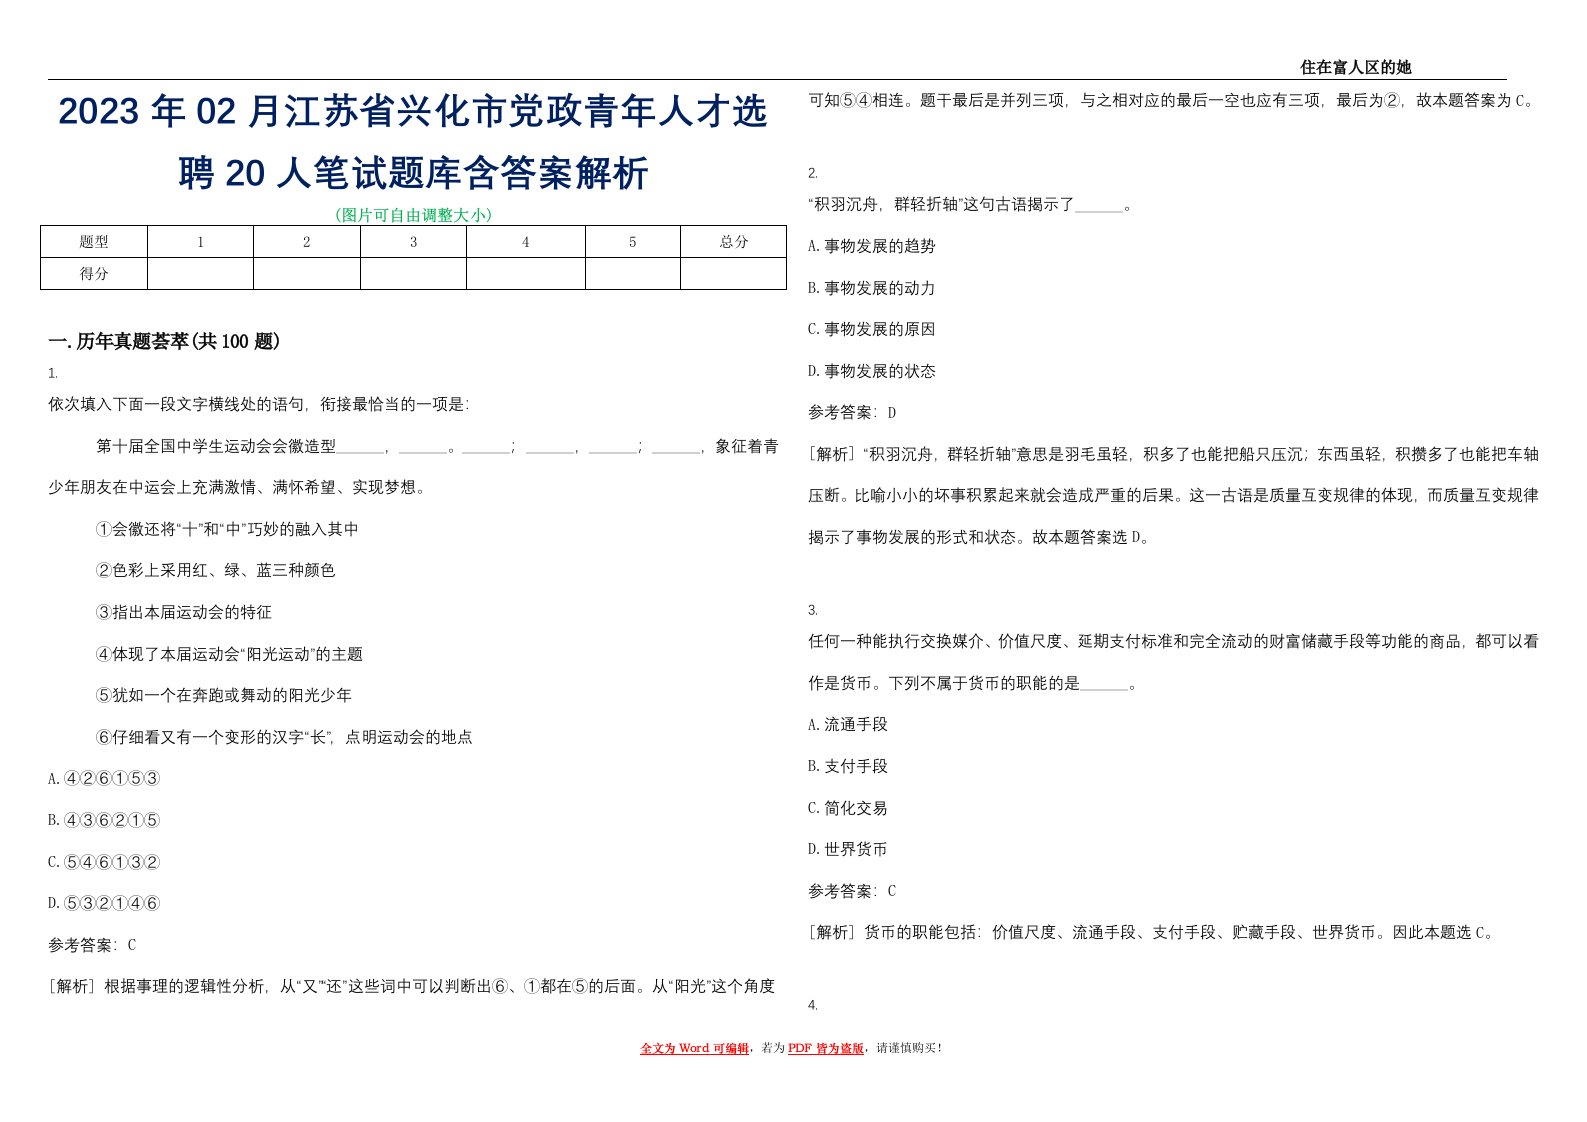
Task: Click footer link '全文为Word可编辑'
Action: coord(694,1048)
